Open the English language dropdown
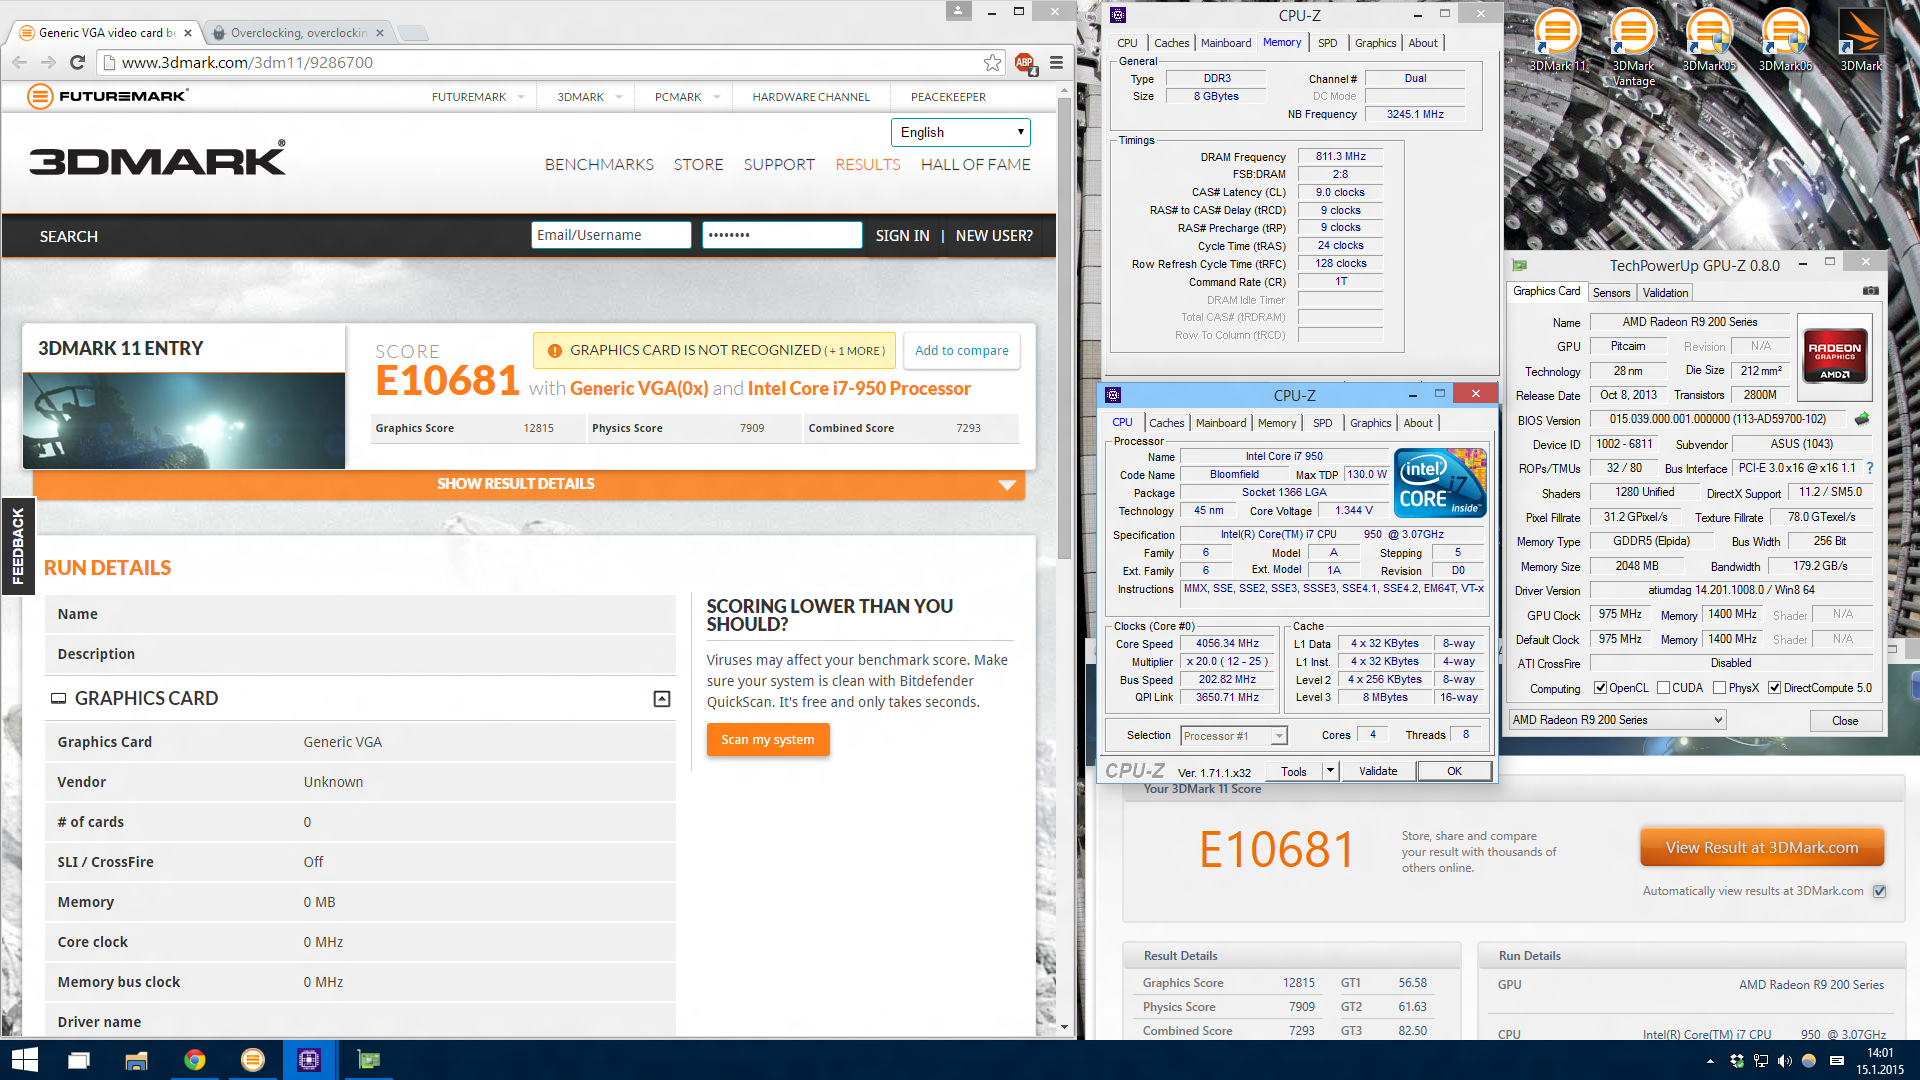The width and height of the screenshot is (1920, 1080). [960, 132]
